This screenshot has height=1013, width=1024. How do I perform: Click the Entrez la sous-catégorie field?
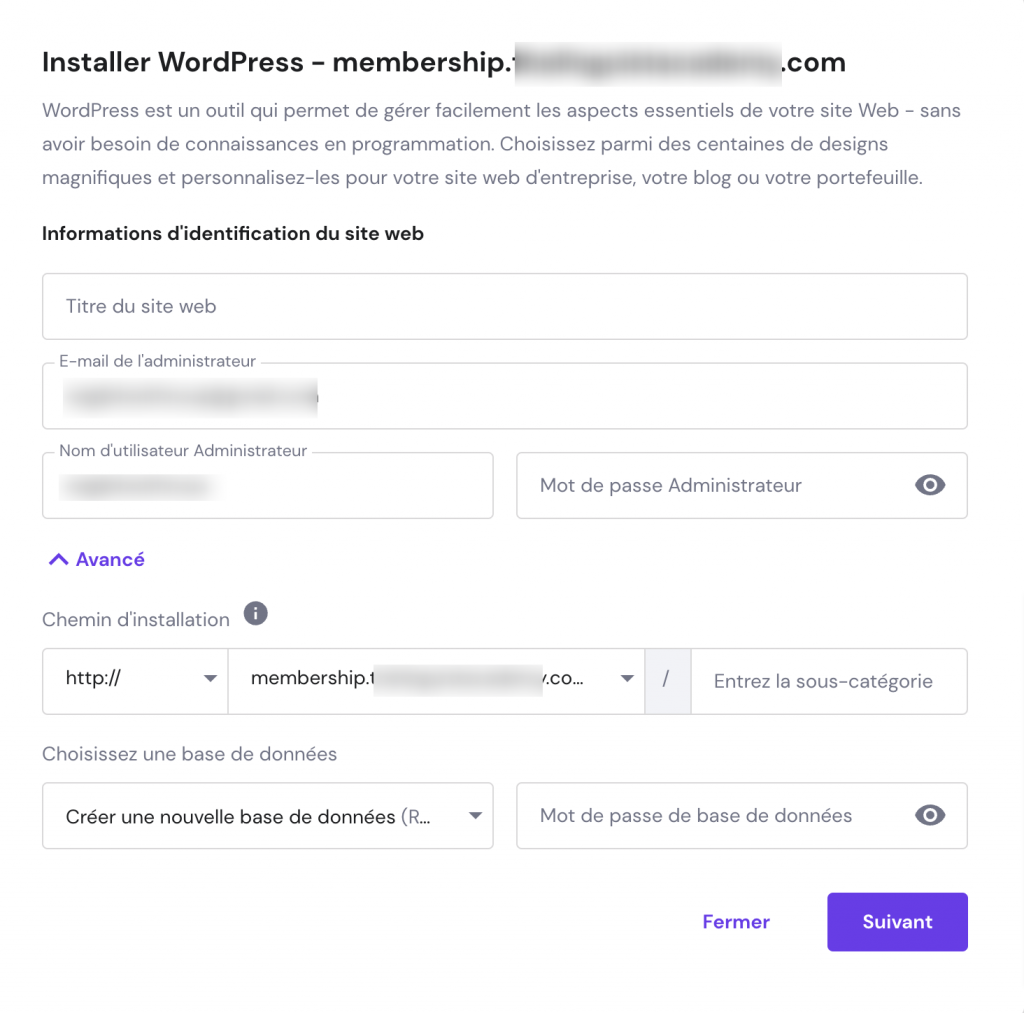(x=829, y=681)
